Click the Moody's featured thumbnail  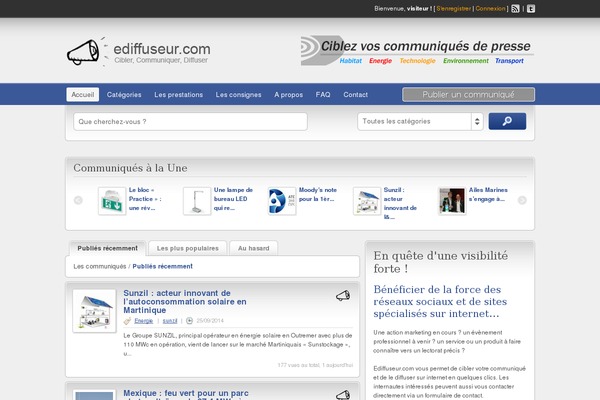click(282, 201)
